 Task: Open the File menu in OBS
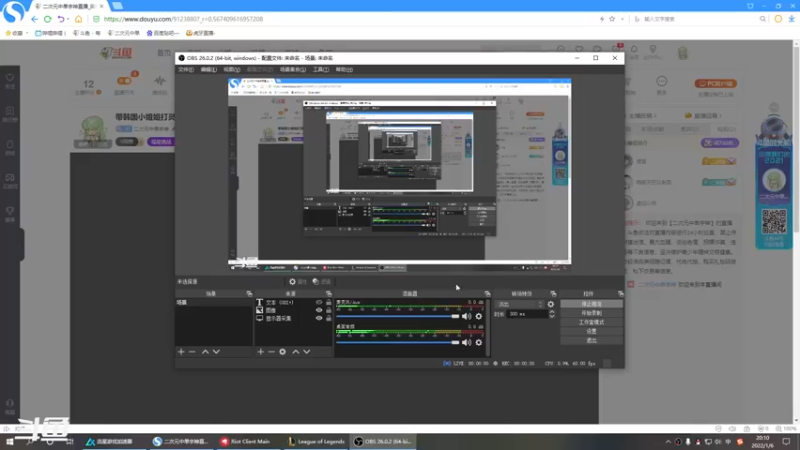(x=186, y=69)
